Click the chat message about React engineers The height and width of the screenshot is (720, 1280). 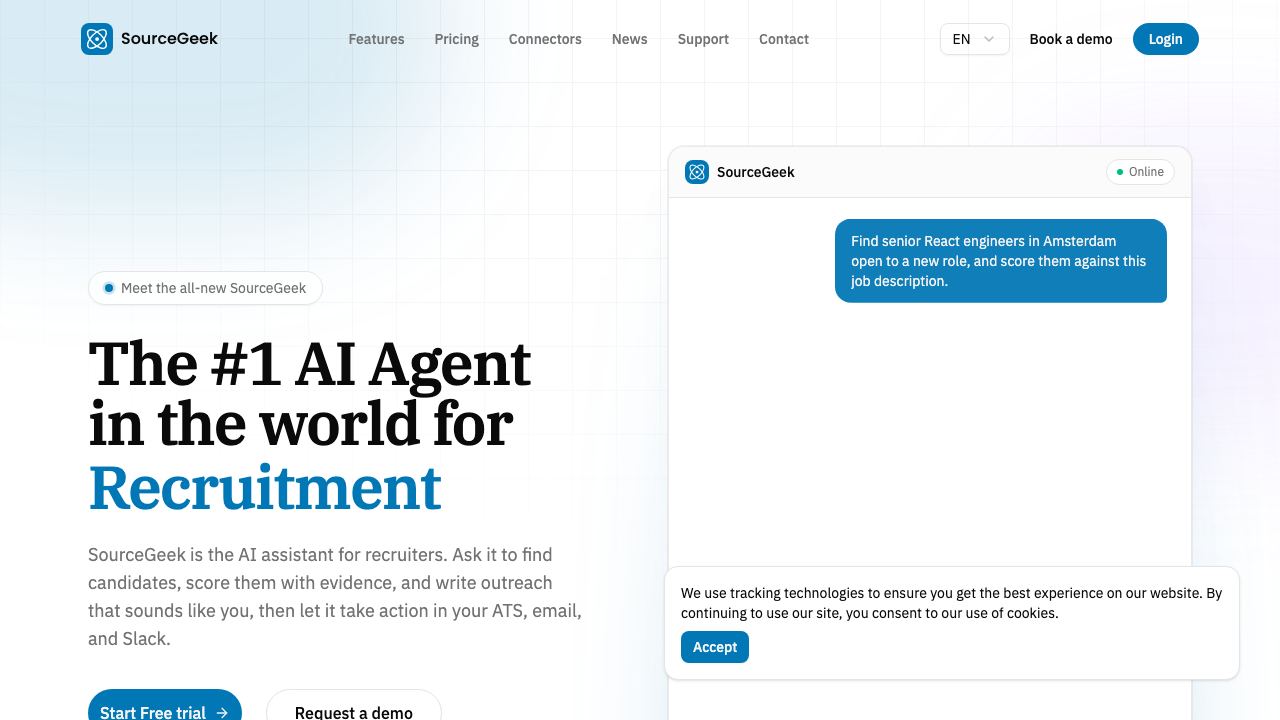[x=1001, y=261]
